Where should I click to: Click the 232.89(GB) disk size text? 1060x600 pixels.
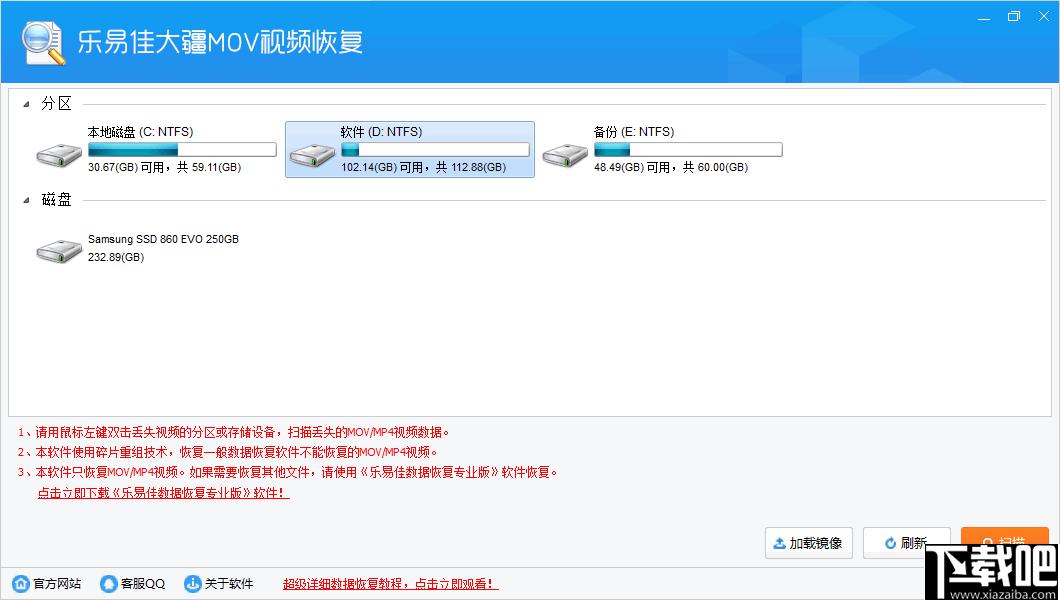(x=116, y=257)
